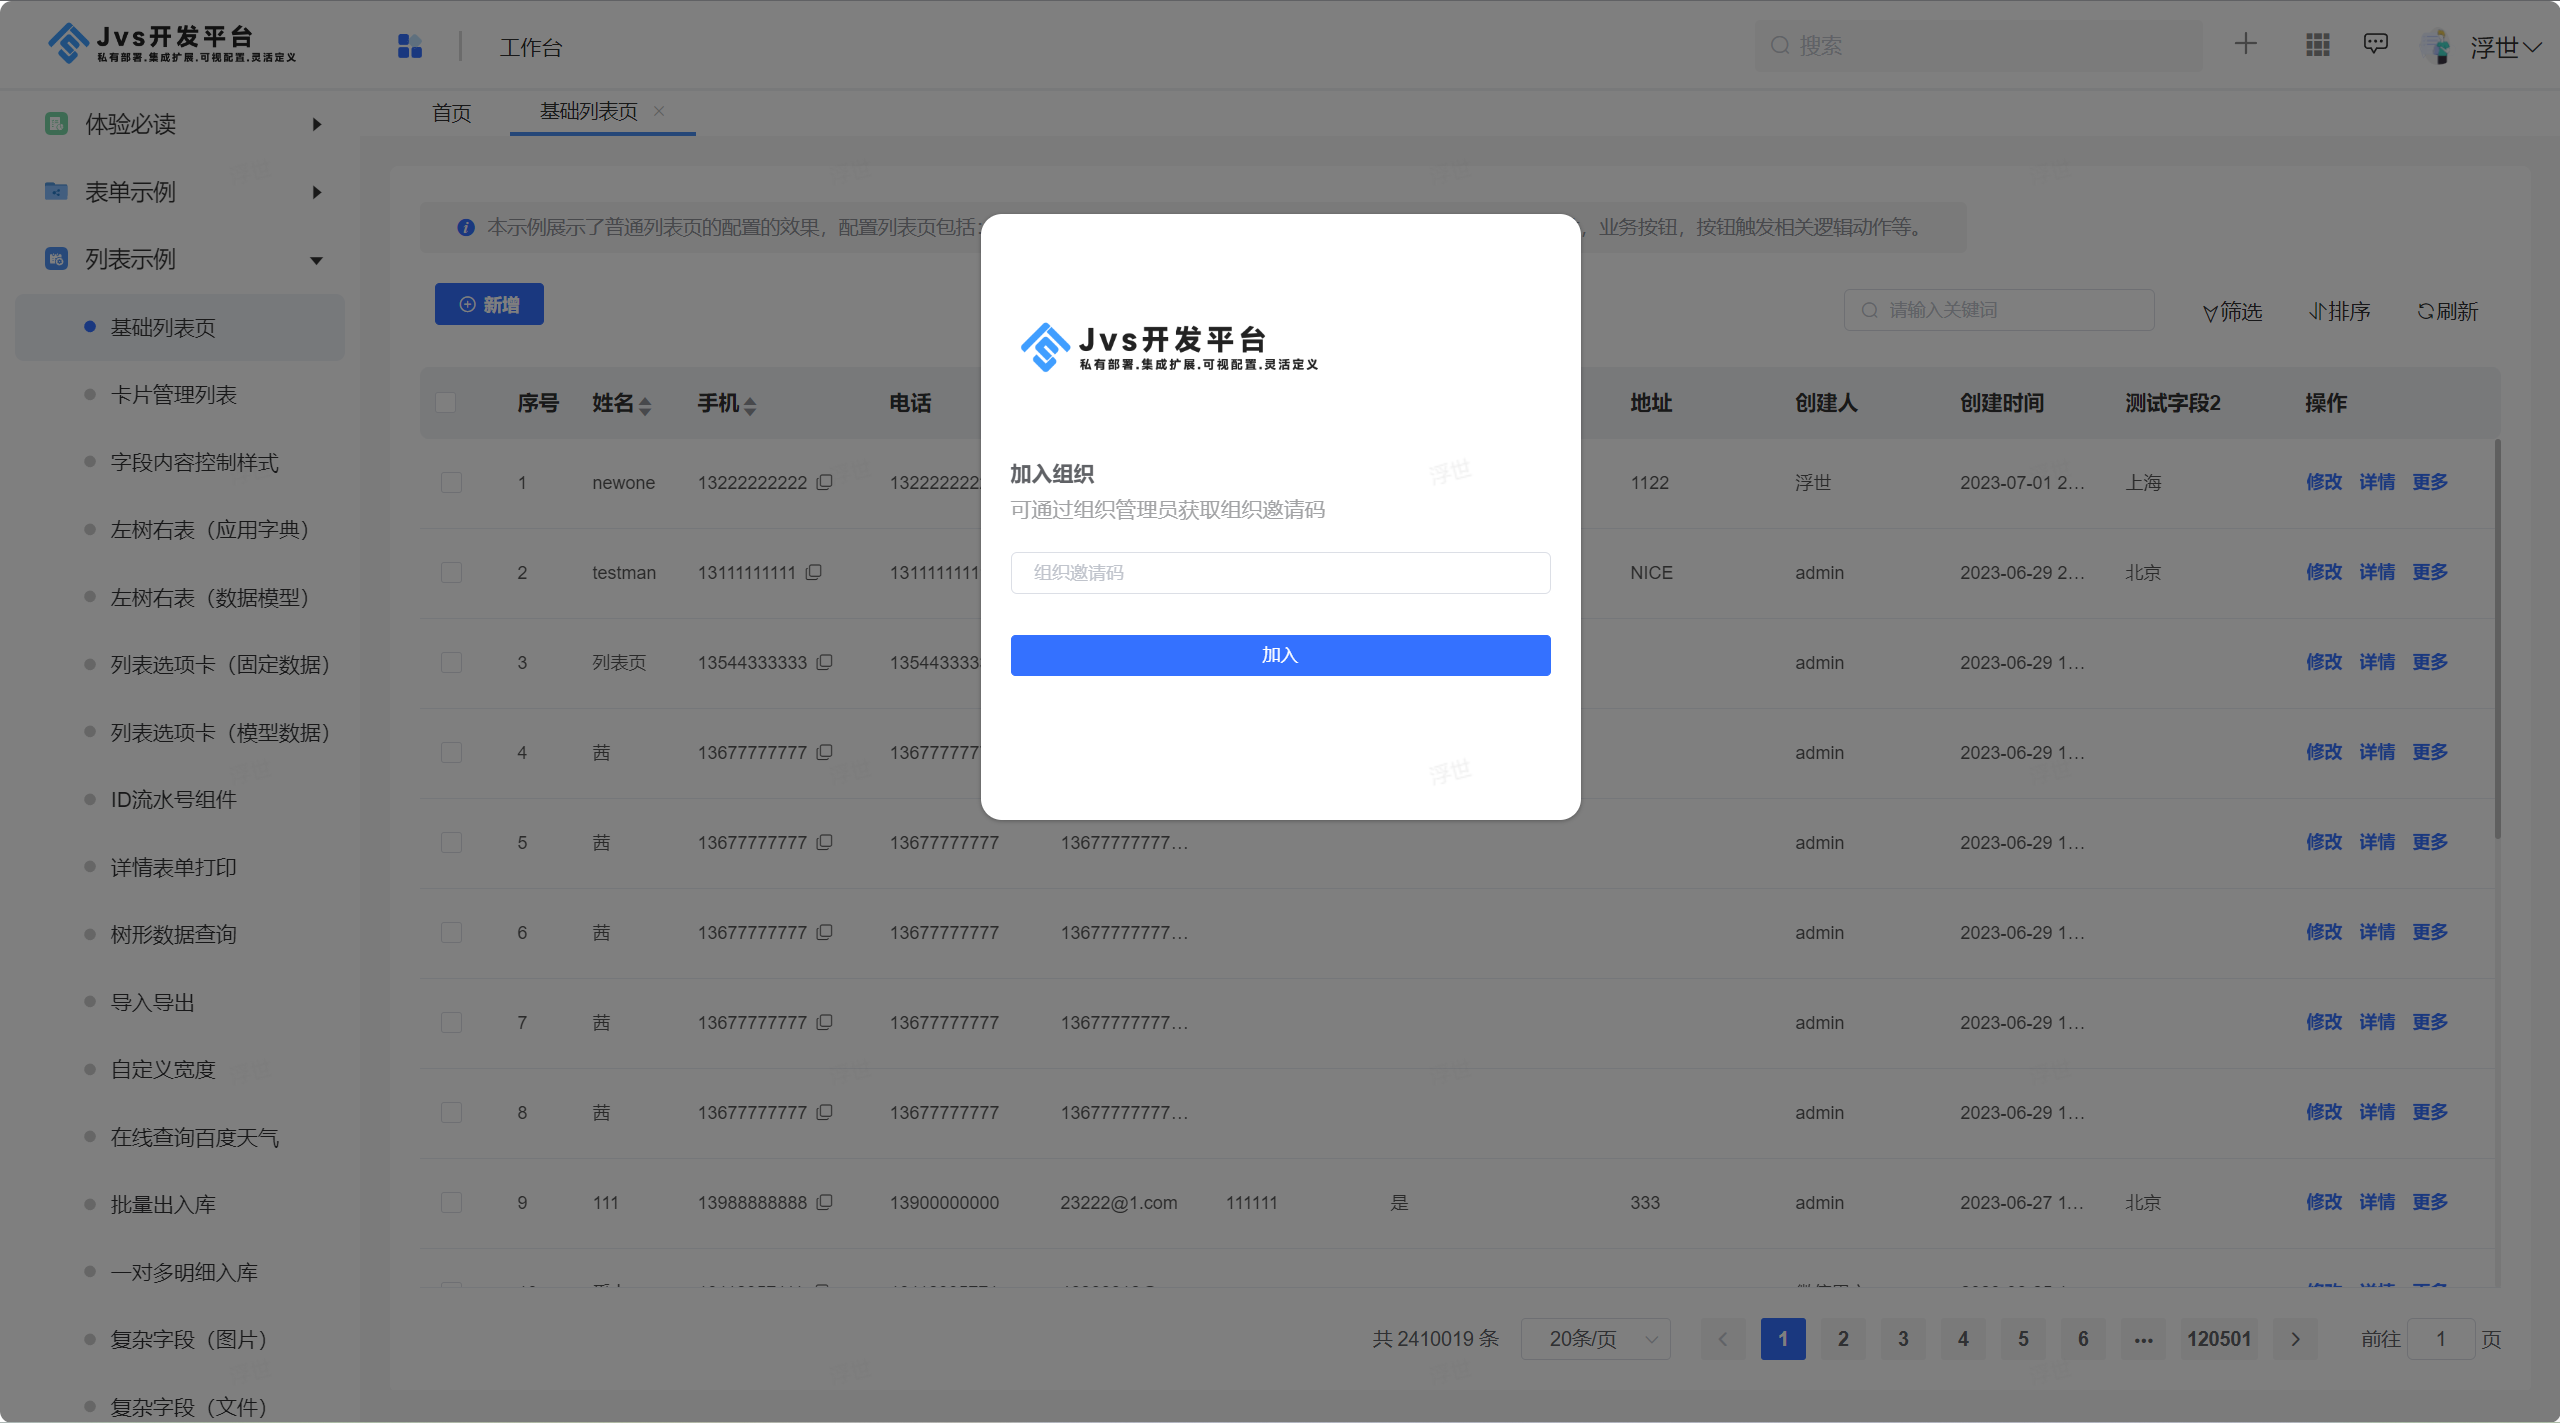This screenshot has width=2560, height=1423.
Task: Open the apps grid icon
Action: tap(2318, 44)
